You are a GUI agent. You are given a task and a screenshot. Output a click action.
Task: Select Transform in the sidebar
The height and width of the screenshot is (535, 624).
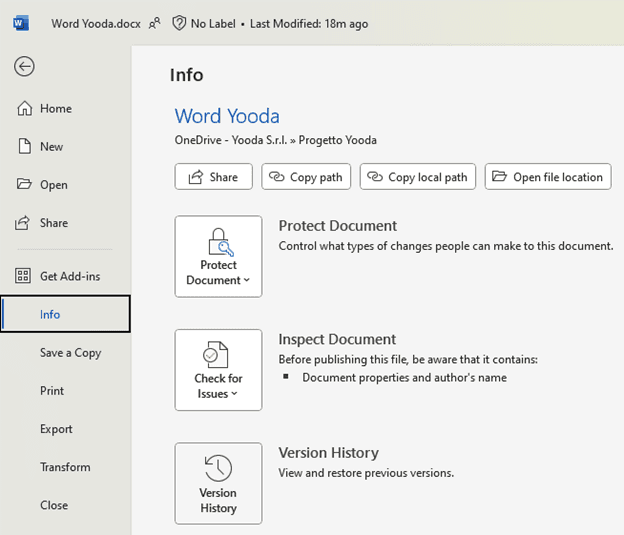point(65,467)
